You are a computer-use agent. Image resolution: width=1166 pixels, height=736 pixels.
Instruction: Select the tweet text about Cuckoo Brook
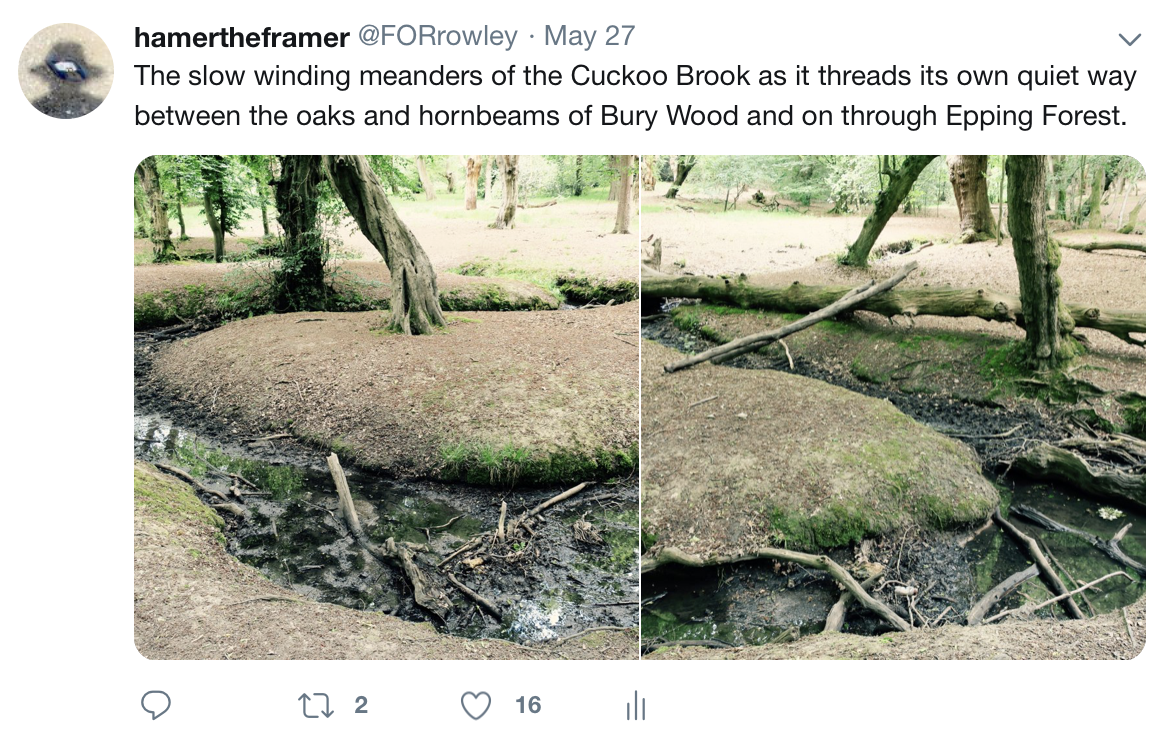635,96
